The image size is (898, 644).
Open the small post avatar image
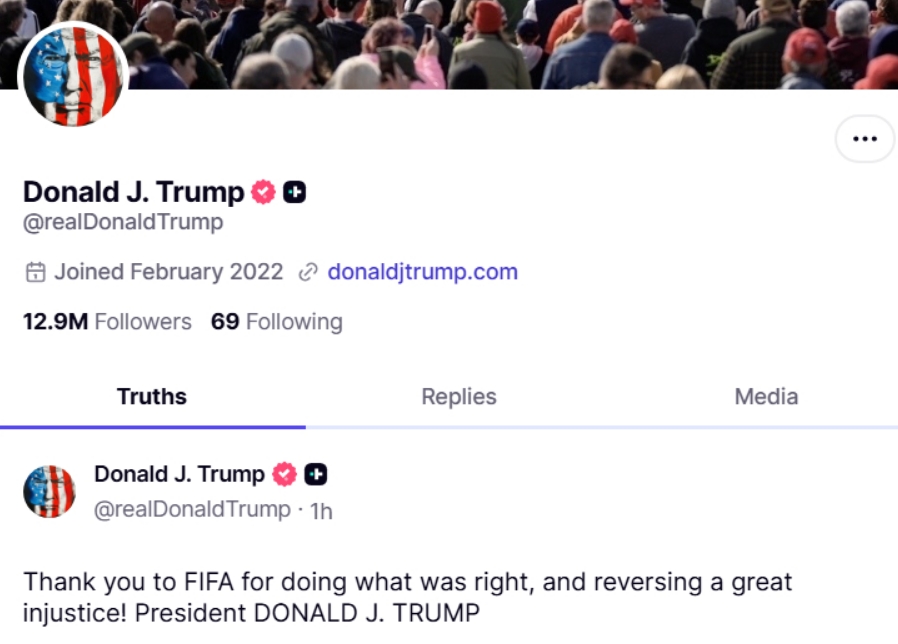pyautogui.click(x=49, y=492)
